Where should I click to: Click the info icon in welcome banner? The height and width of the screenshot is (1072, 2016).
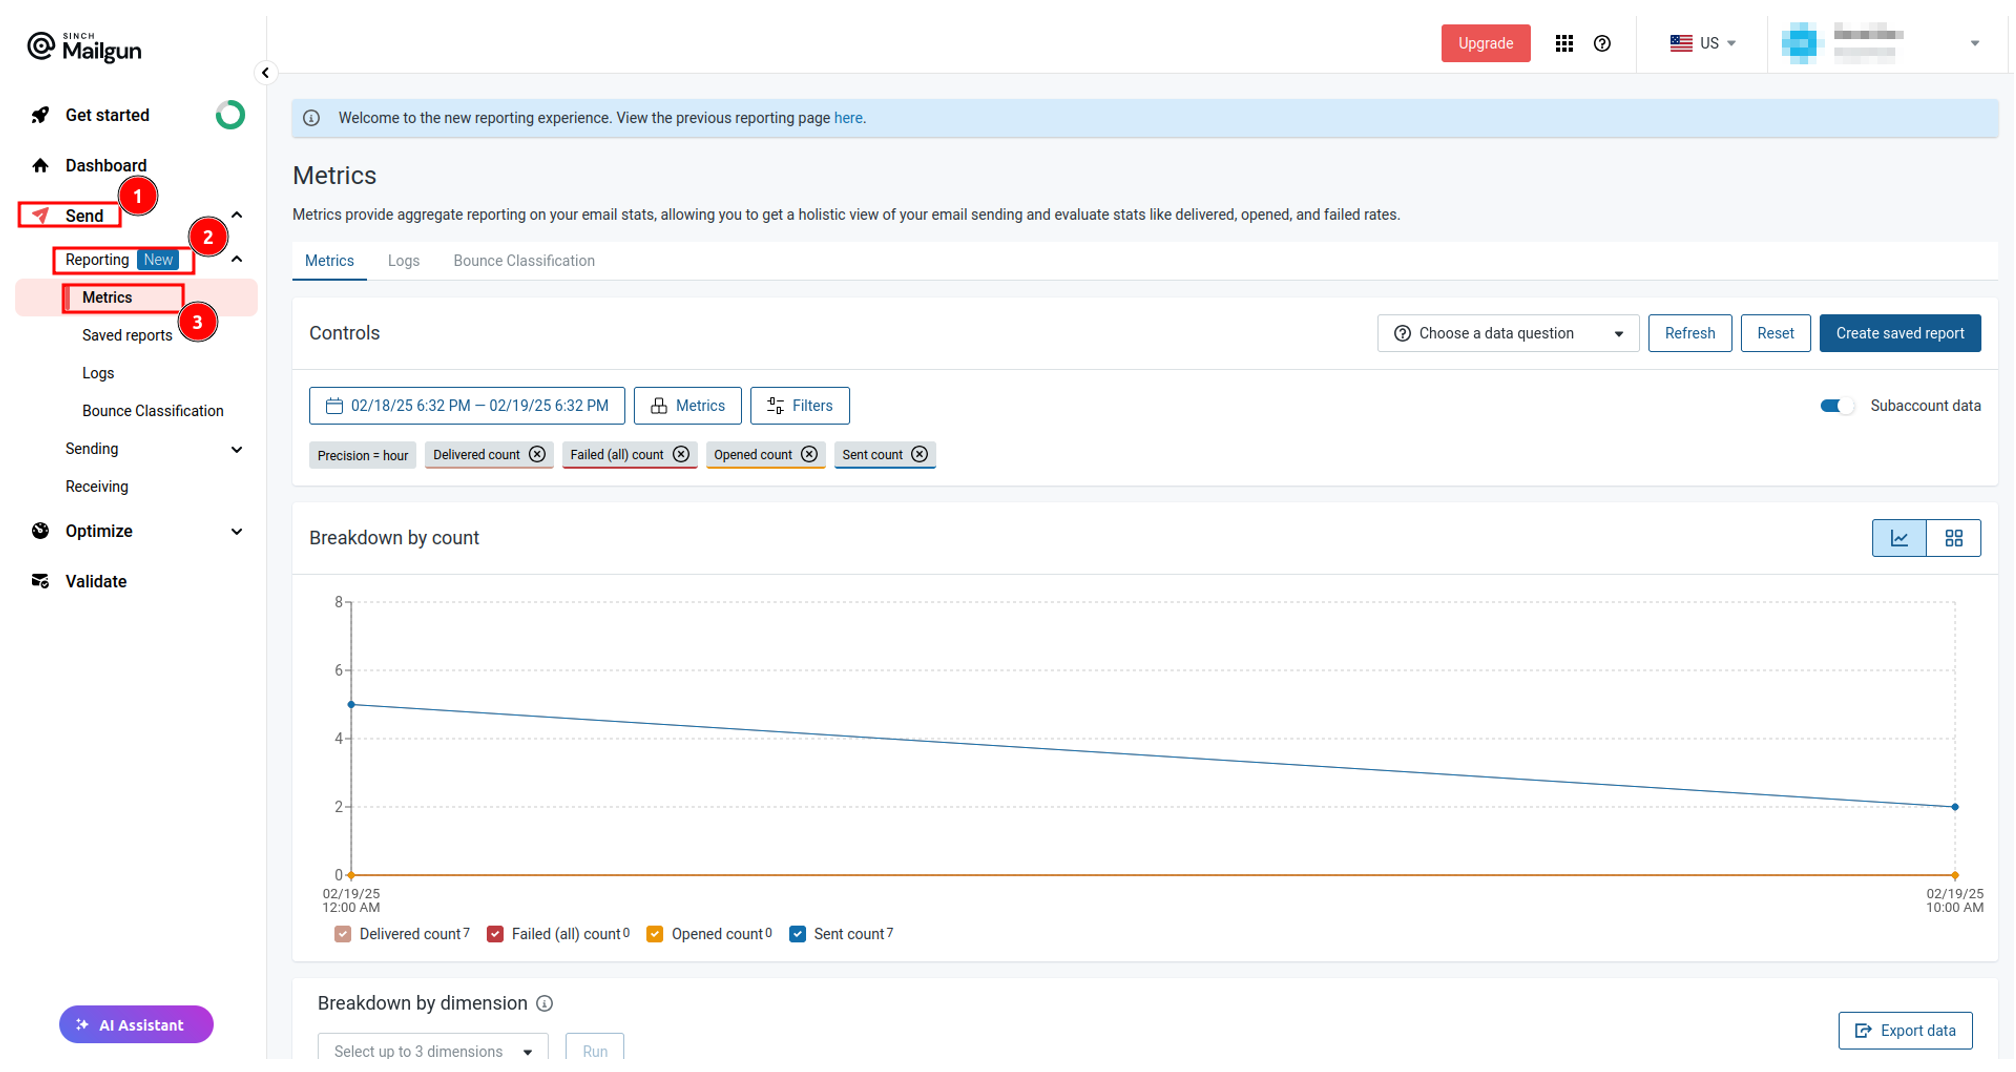pos(312,118)
